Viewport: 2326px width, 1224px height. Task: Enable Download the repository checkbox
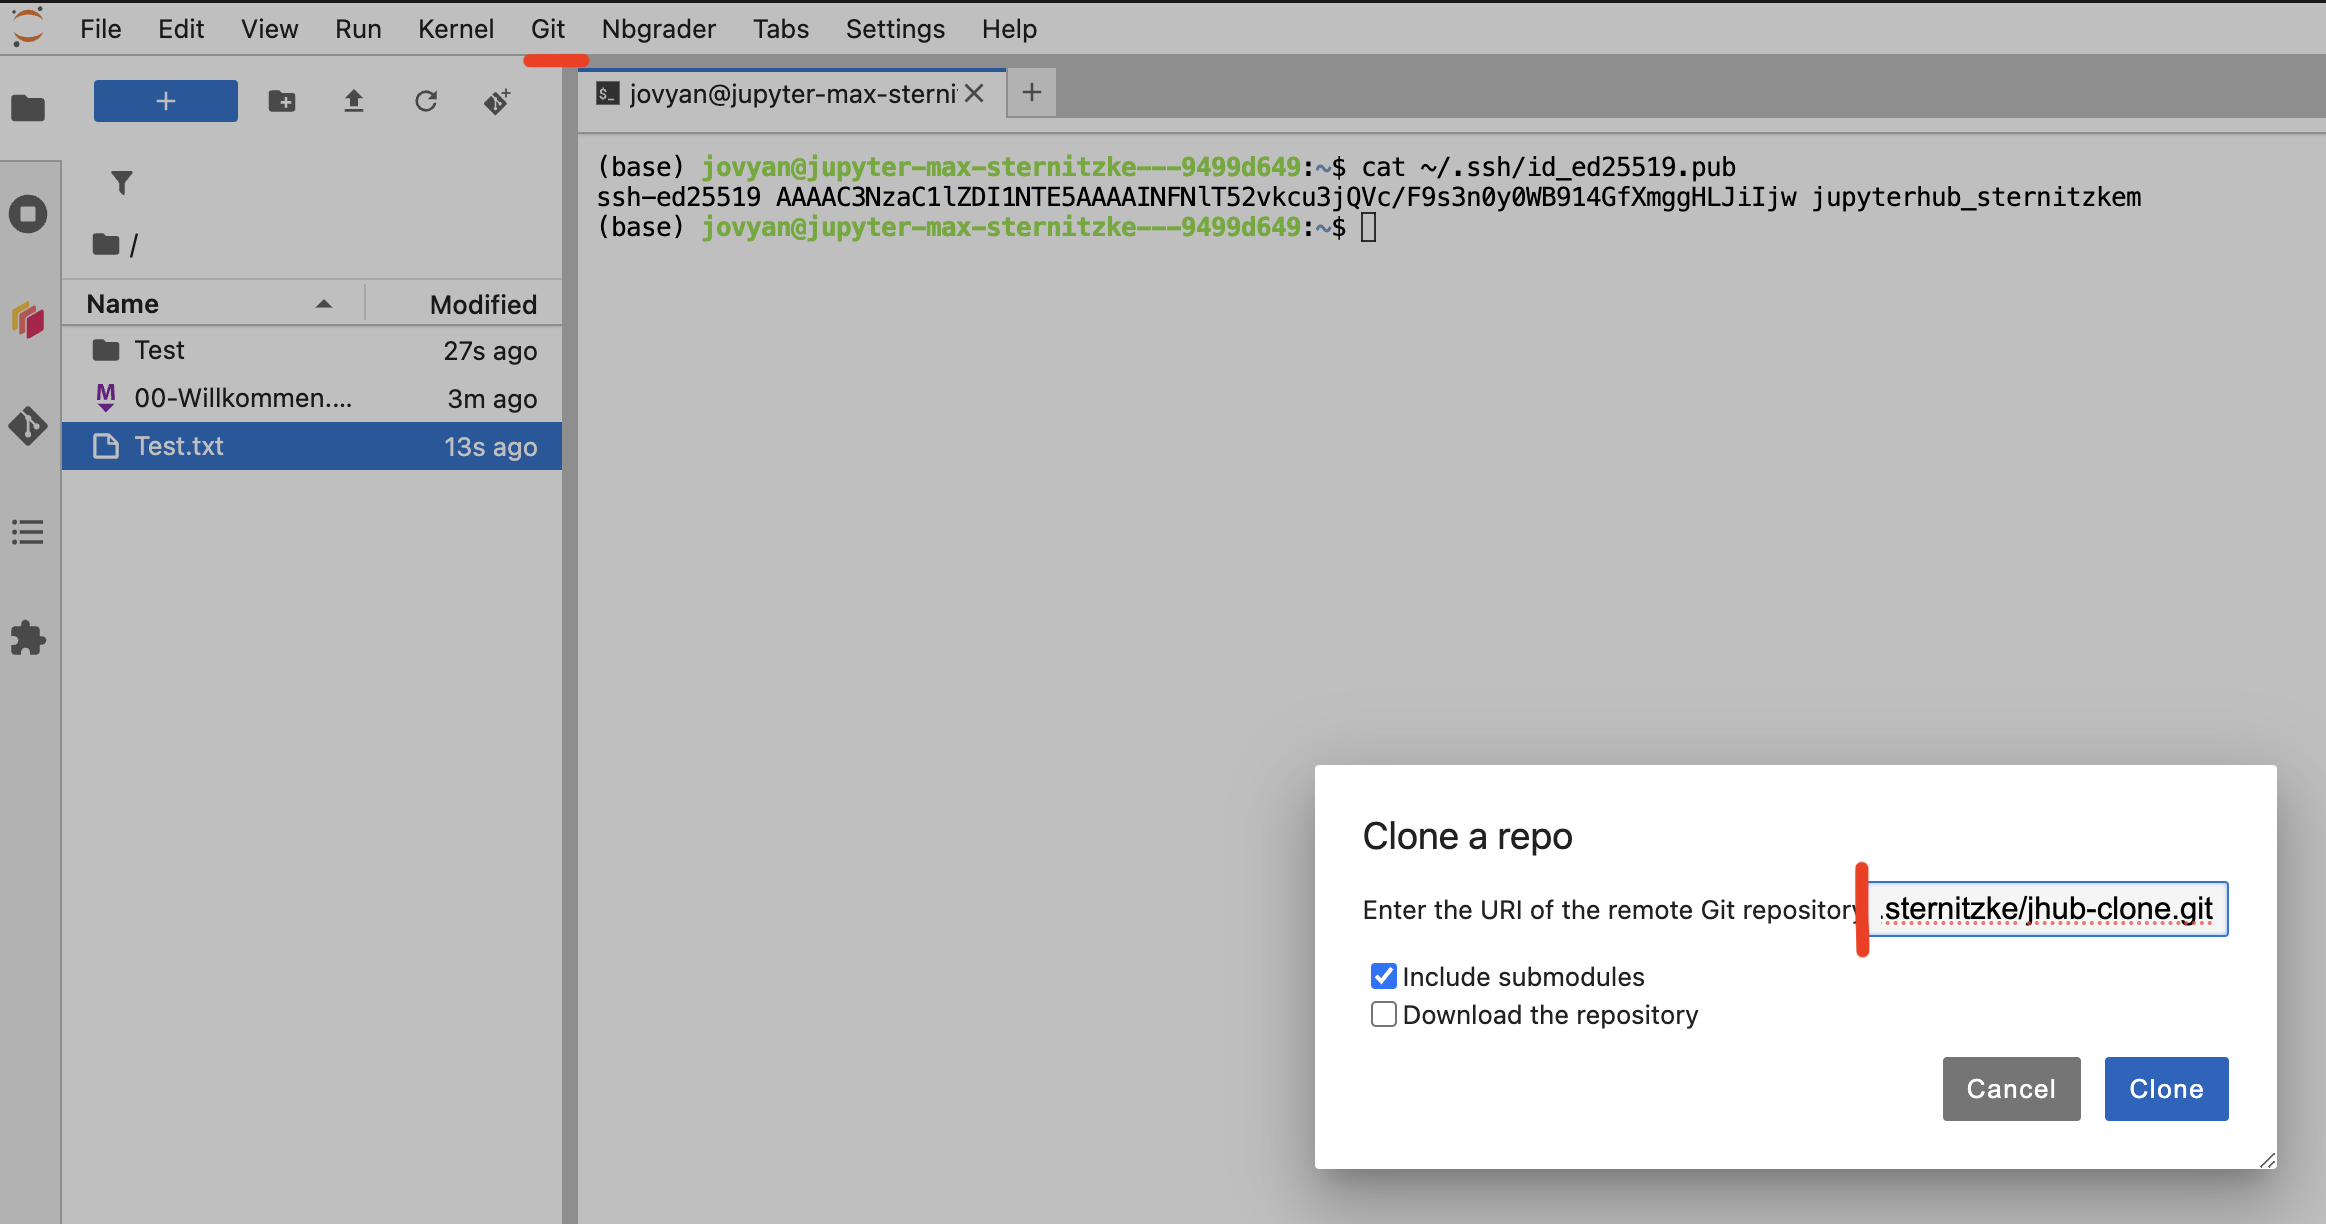click(x=1384, y=1014)
